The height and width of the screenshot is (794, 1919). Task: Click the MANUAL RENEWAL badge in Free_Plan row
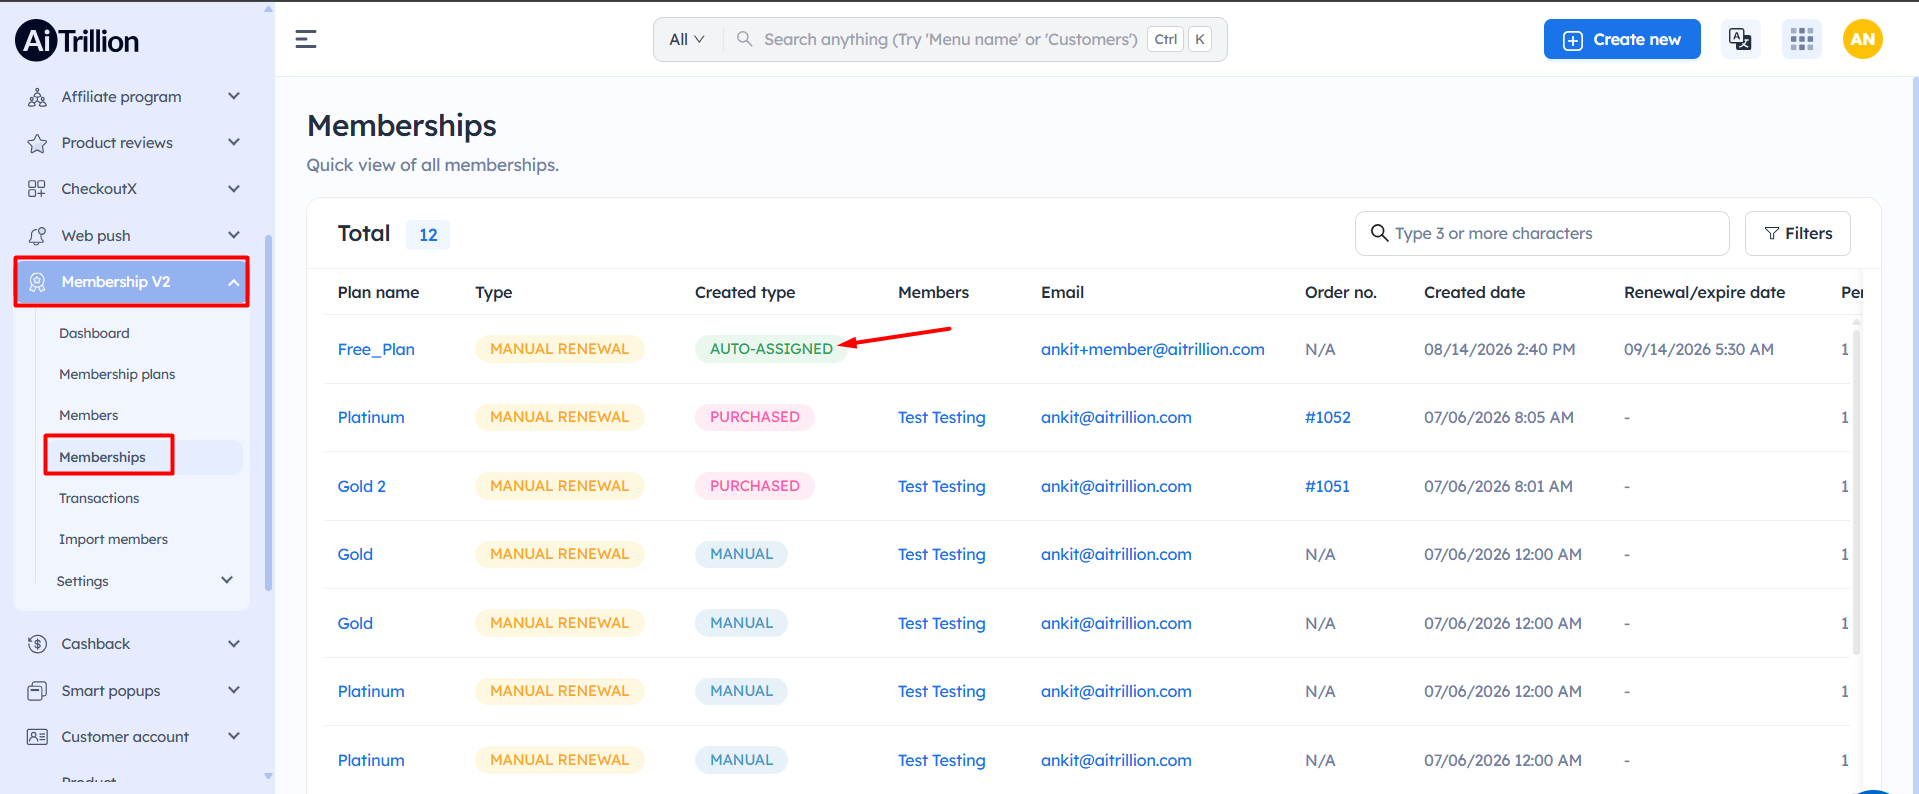coord(560,349)
